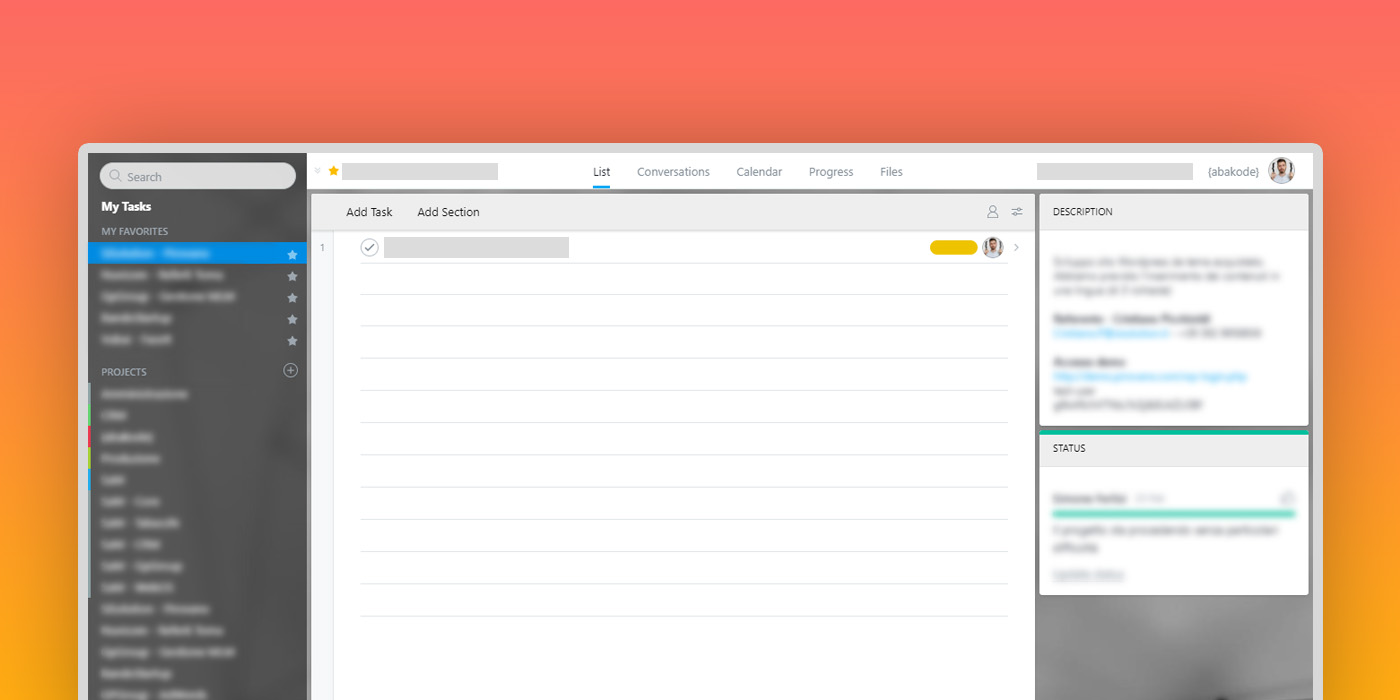
Task: Mark task 1 complete with its checkmark
Action: [x=369, y=247]
